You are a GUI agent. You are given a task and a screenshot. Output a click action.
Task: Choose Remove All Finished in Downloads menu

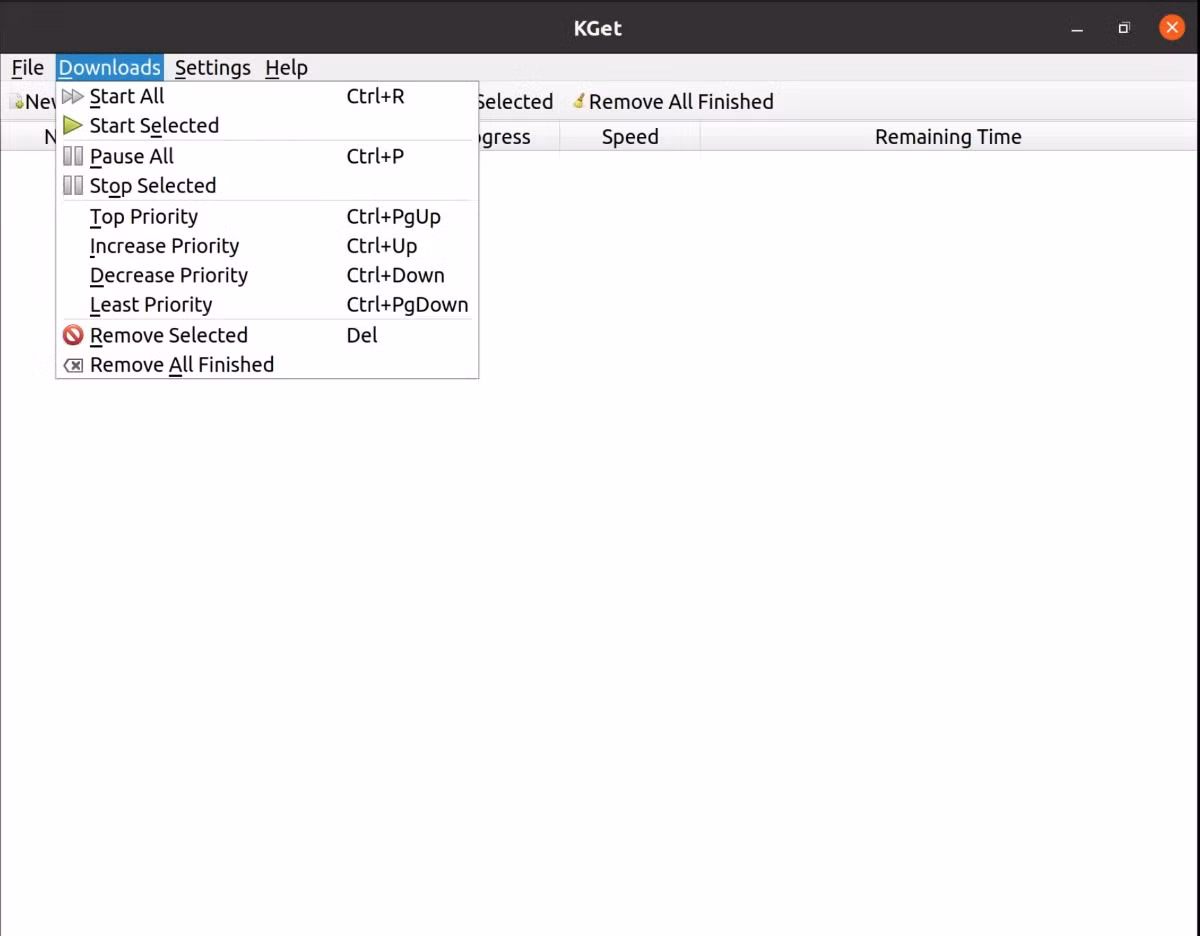pyautogui.click(x=267, y=365)
